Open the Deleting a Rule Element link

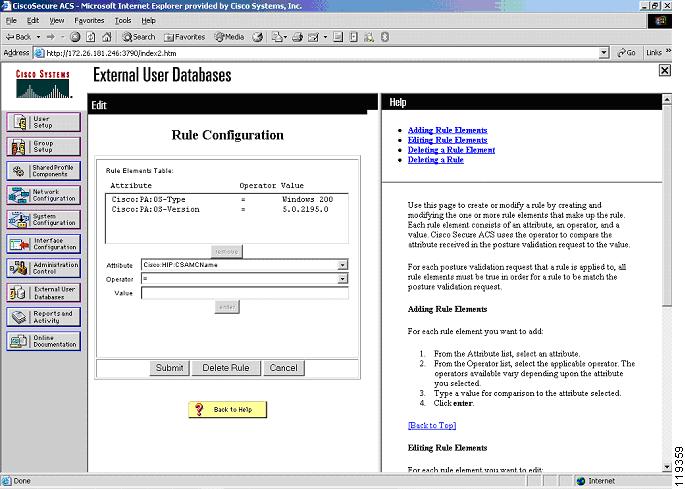451,150
